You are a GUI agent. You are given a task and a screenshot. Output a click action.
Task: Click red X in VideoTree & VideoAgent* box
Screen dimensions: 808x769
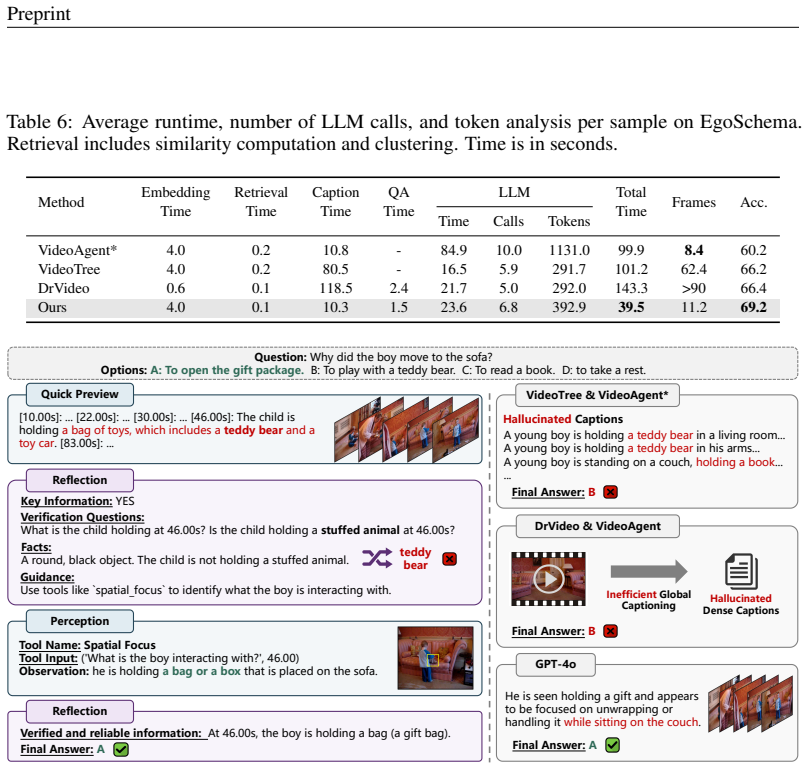pyautogui.click(x=610, y=492)
